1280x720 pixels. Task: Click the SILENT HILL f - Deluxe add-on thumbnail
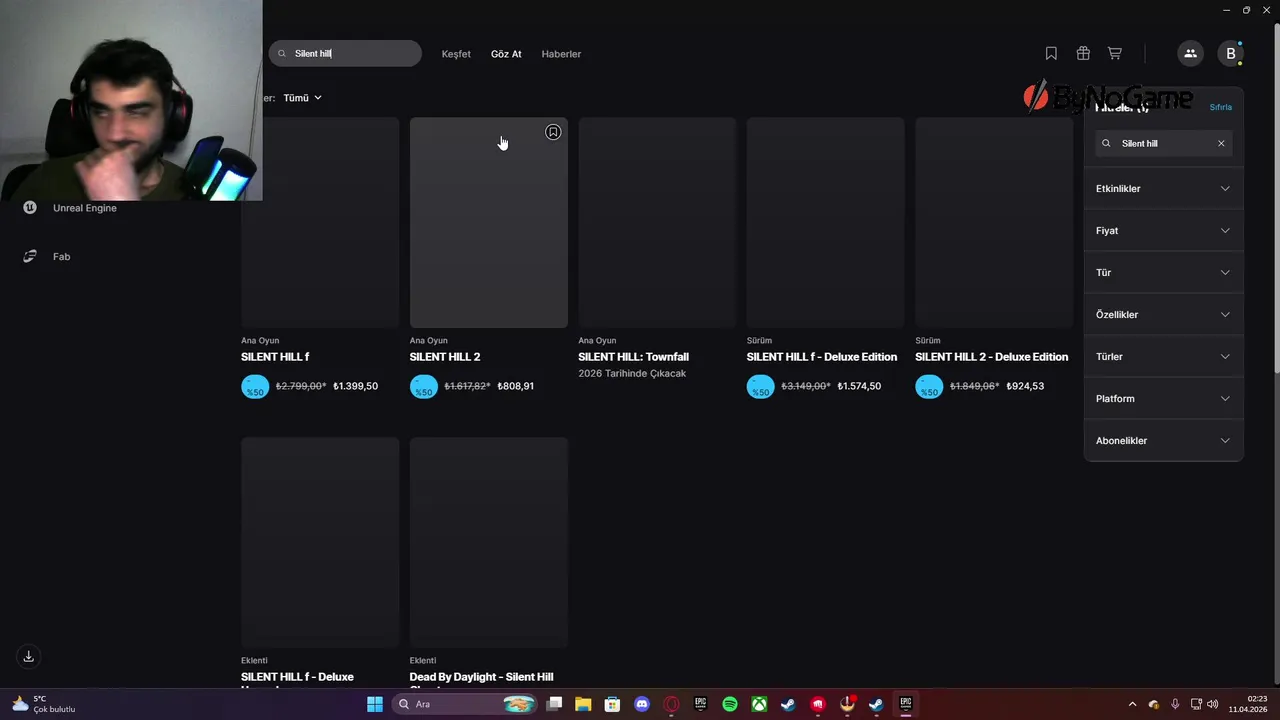click(320, 542)
